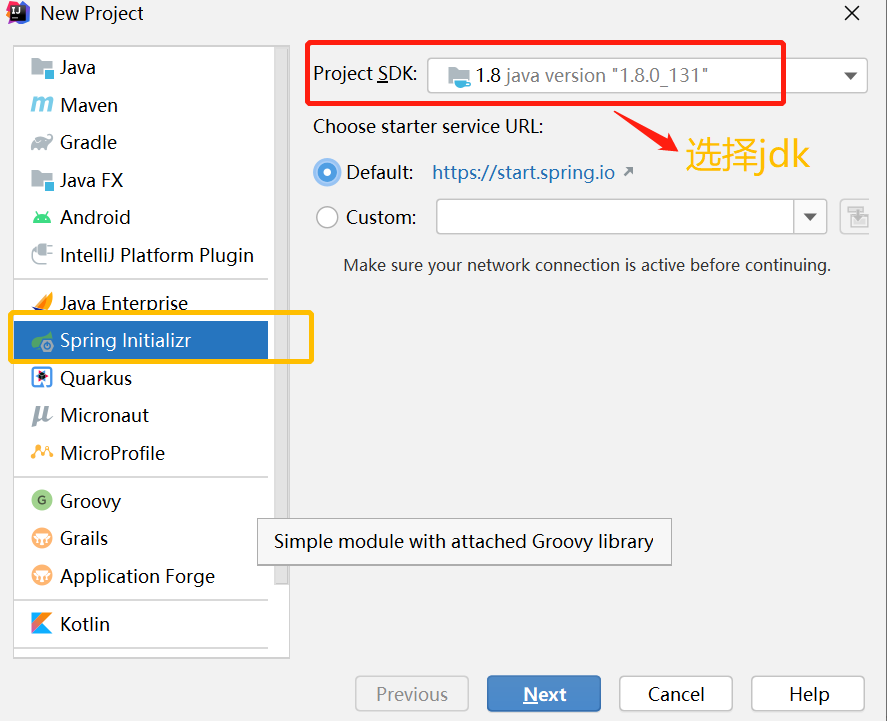The width and height of the screenshot is (887, 721).
Task: Select Android in the list
Action: [141, 218]
